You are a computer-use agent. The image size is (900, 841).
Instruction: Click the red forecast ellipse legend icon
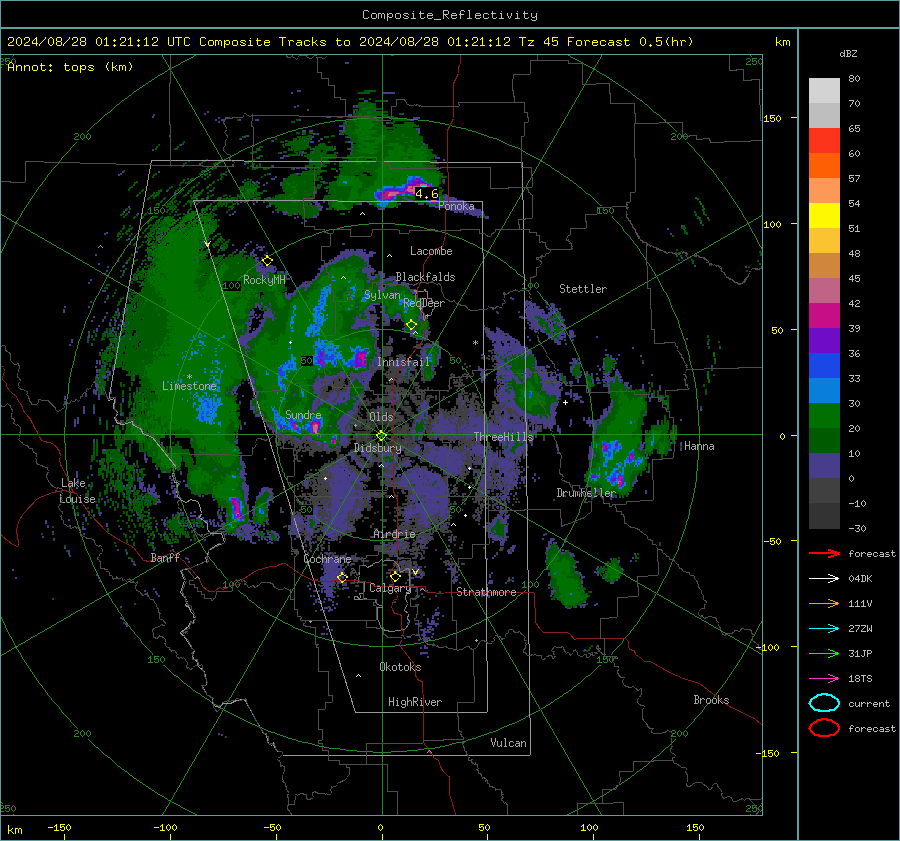(824, 728)
